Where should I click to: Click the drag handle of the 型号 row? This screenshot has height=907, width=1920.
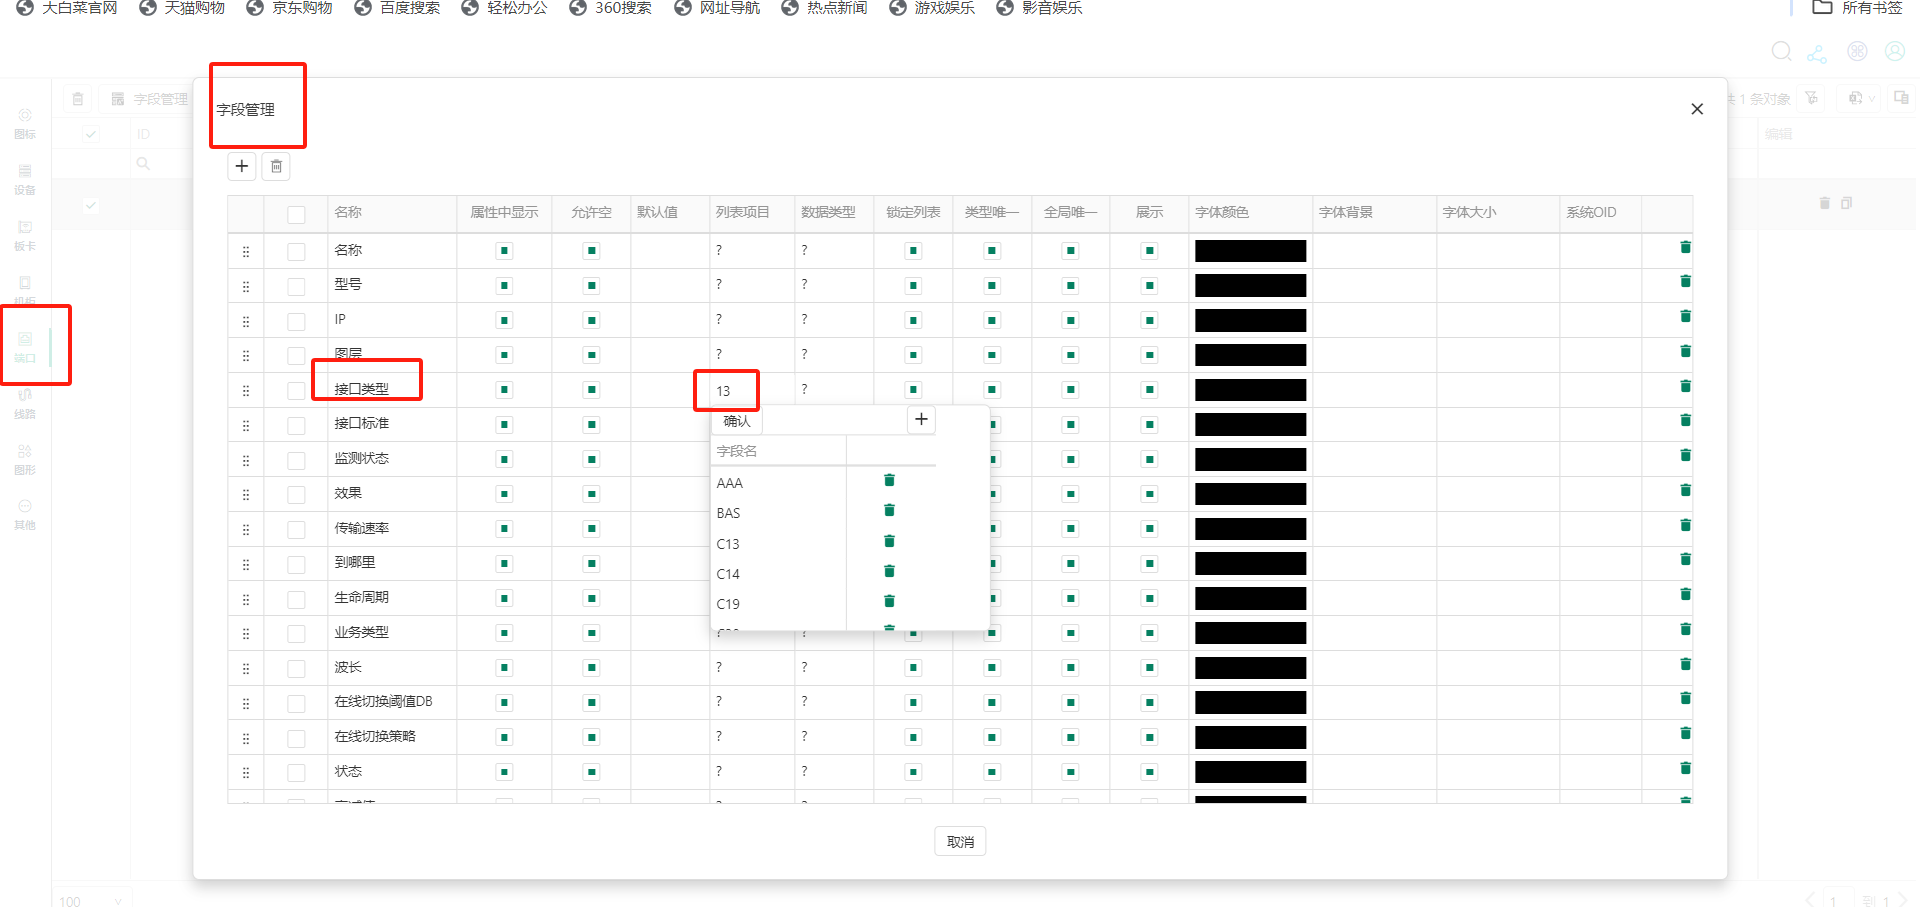(246, 287)
